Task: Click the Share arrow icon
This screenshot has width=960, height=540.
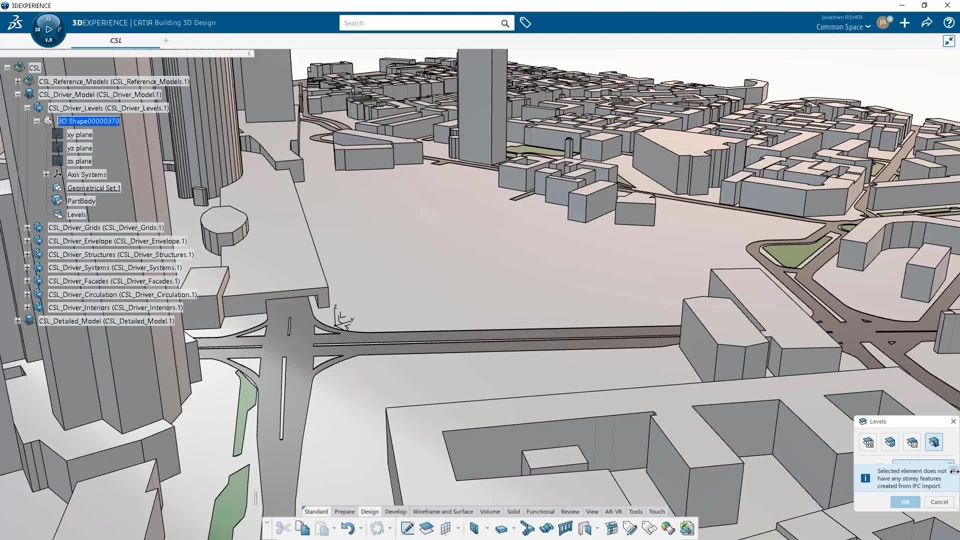Action: pyautogui.click(x=927, y=23)
